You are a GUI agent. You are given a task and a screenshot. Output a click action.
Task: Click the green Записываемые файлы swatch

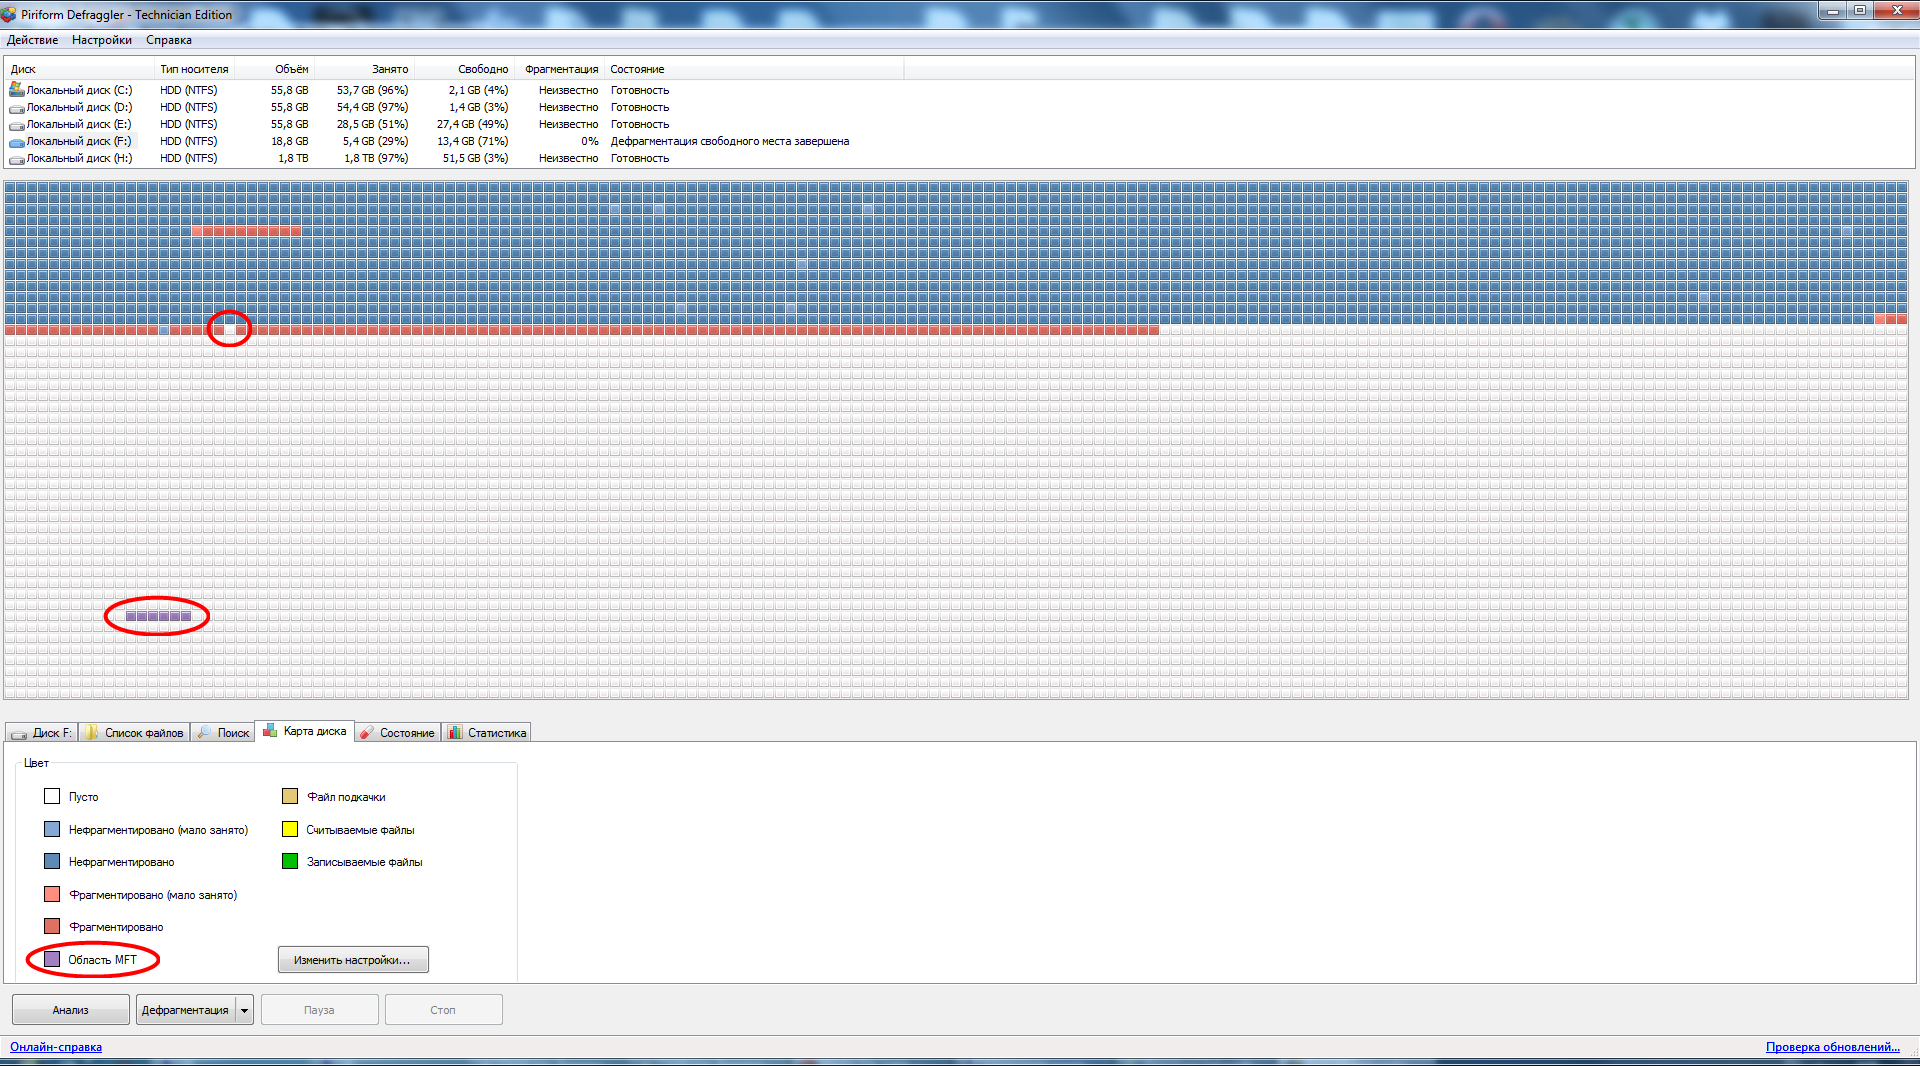pos(290,861)
